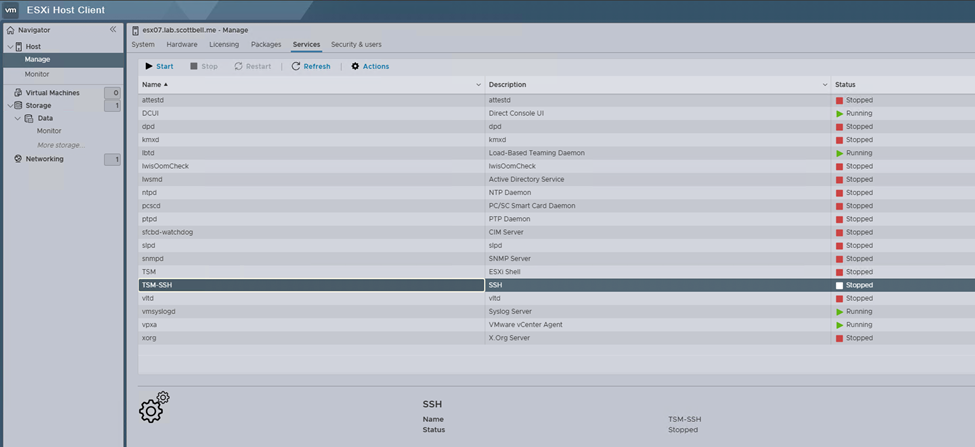
Task: Collapse the Host tree node
Action: click(9, 47)
